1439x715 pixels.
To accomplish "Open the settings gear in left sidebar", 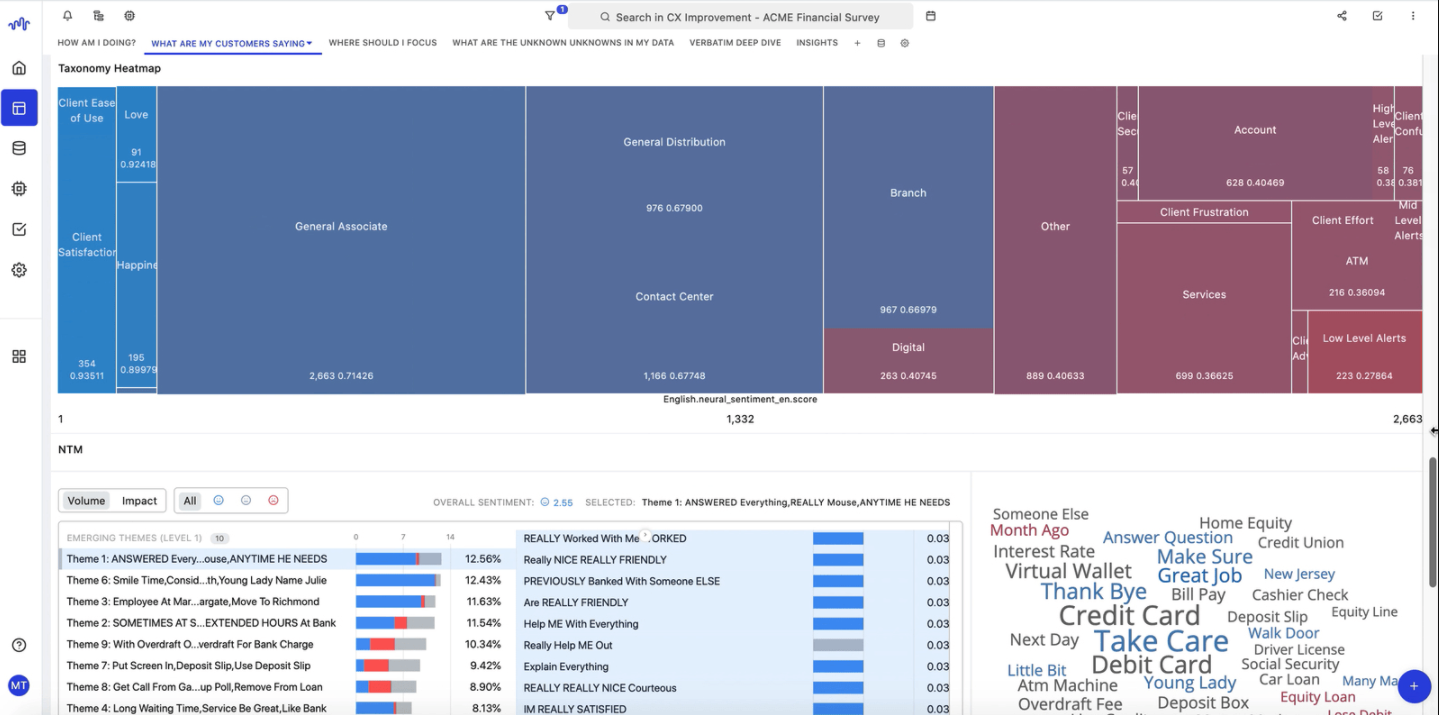I will 19,270.
